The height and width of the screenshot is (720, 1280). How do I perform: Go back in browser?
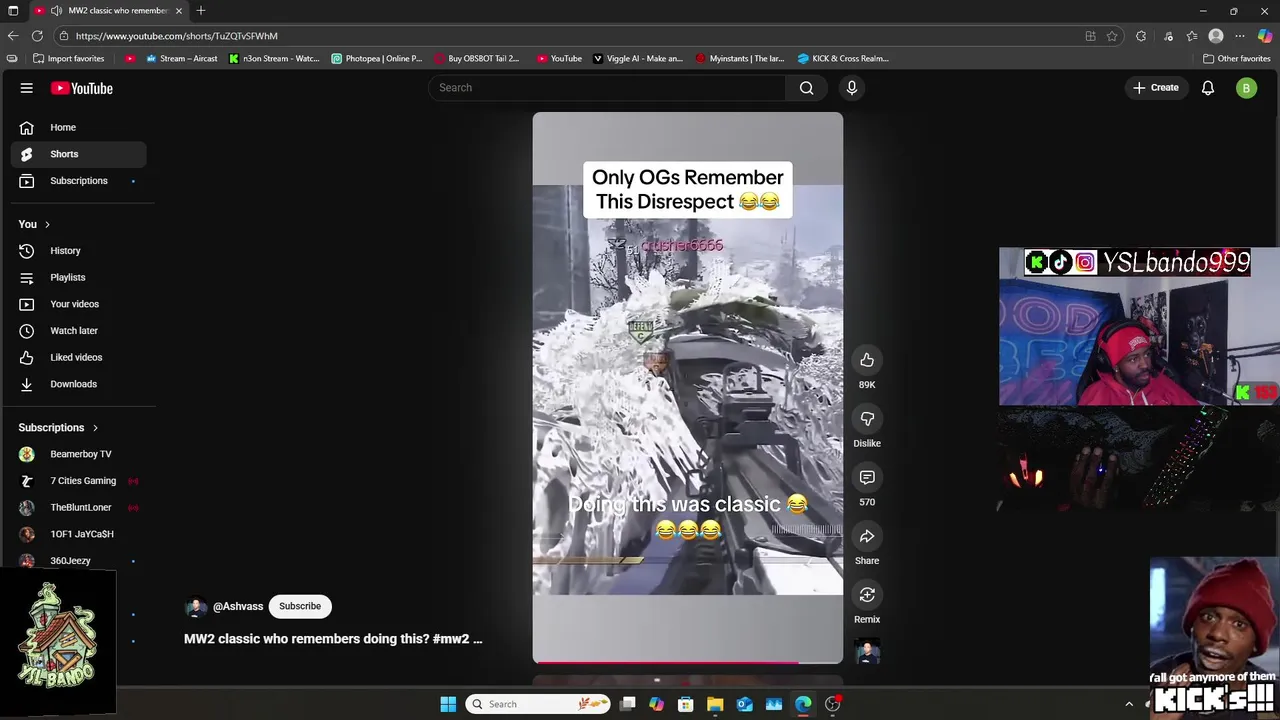click(13, 36)
